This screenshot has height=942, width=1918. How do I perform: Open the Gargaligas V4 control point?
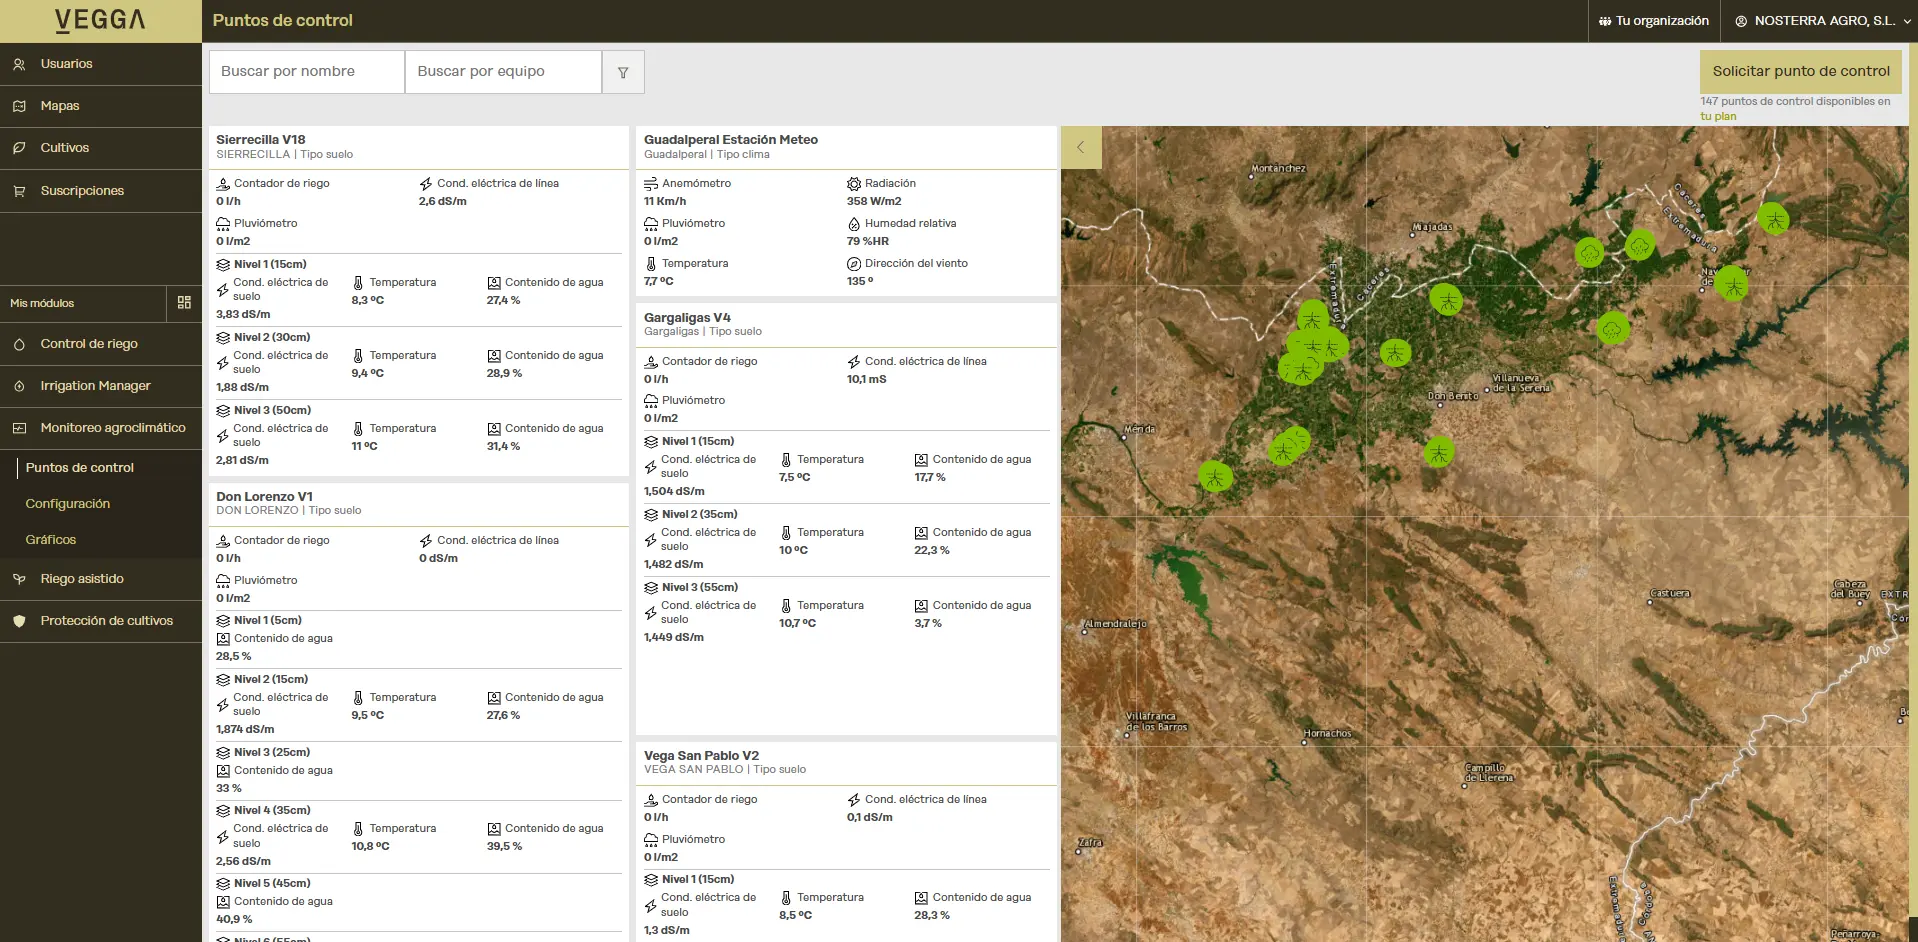[687, 318]
